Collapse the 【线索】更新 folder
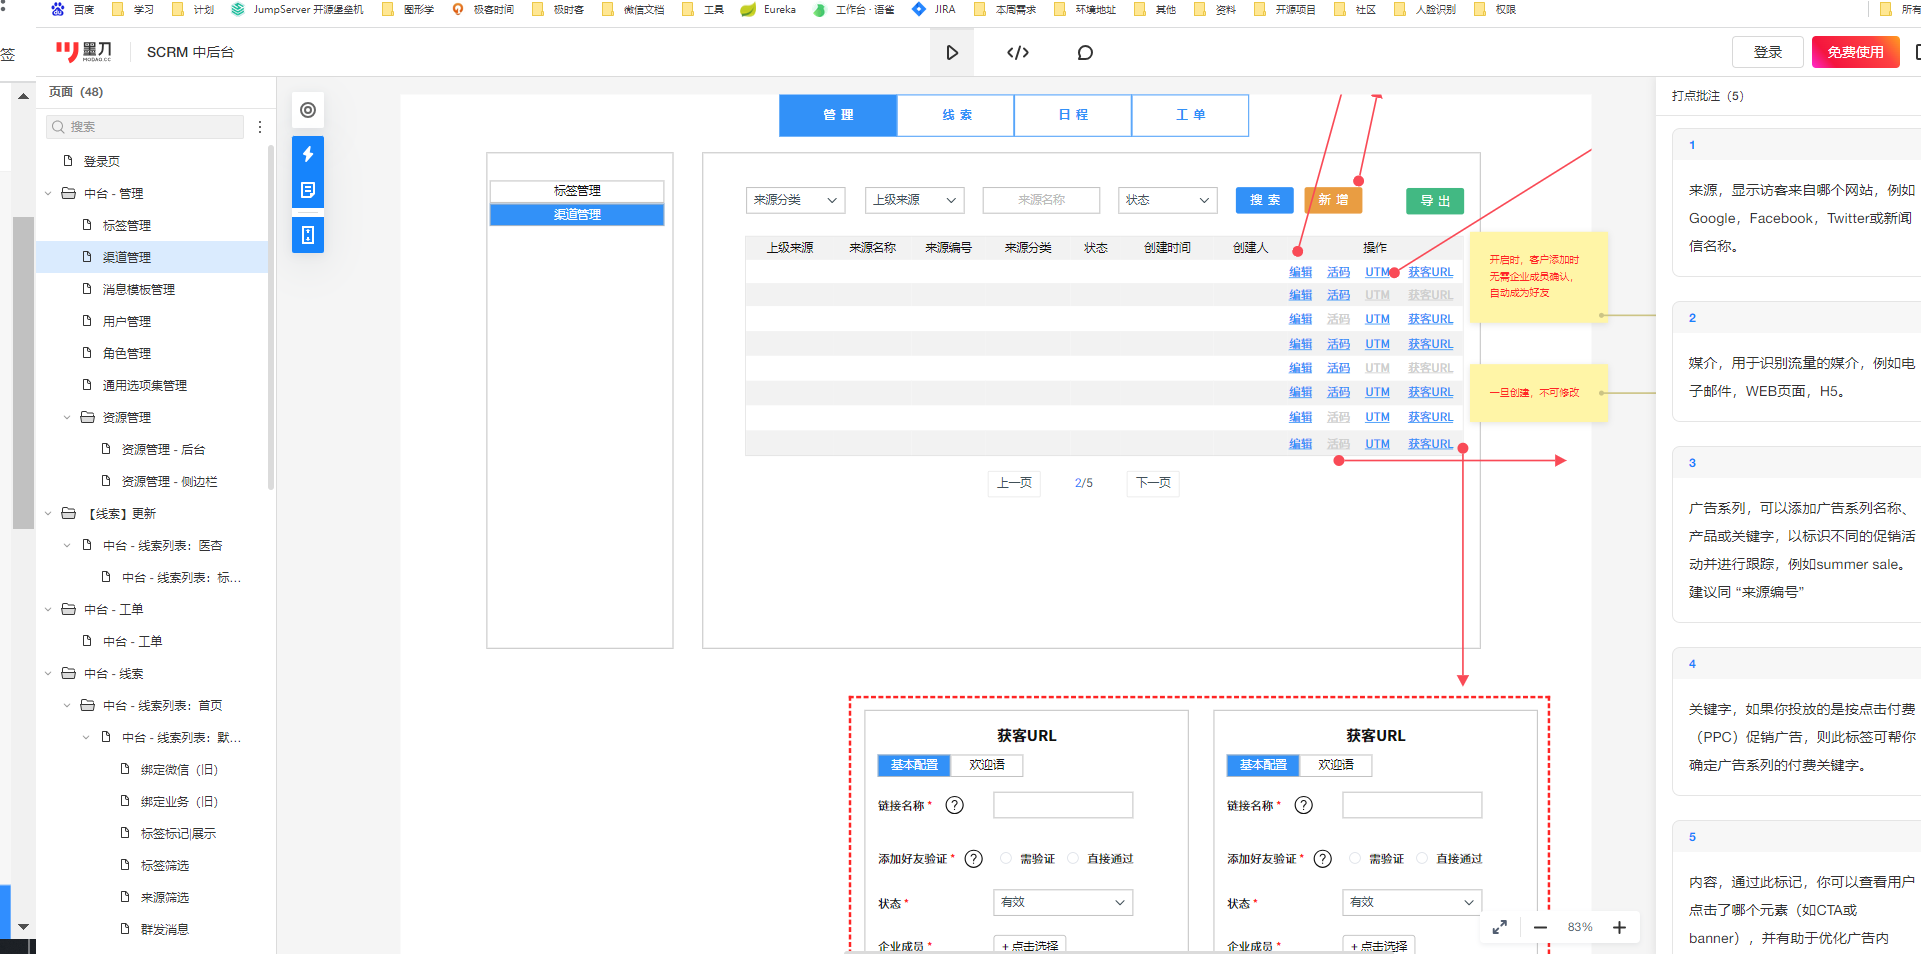 [x=48, y=513]
